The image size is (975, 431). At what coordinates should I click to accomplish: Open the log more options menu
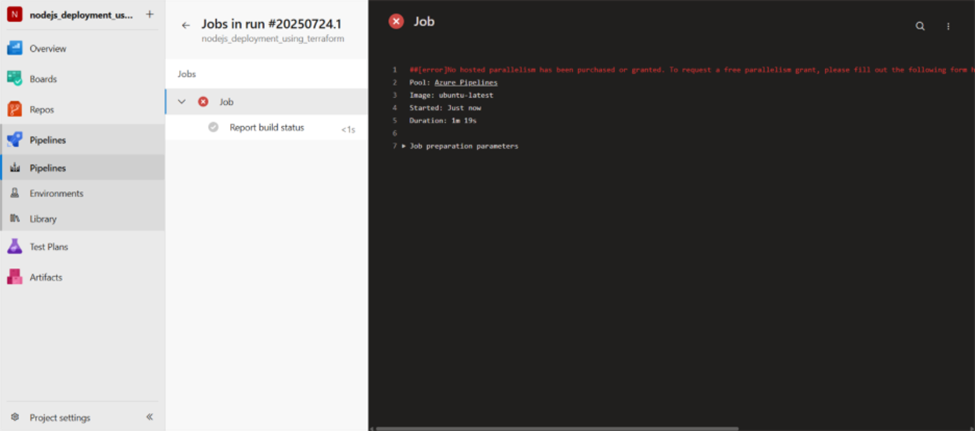pos(948,26)
